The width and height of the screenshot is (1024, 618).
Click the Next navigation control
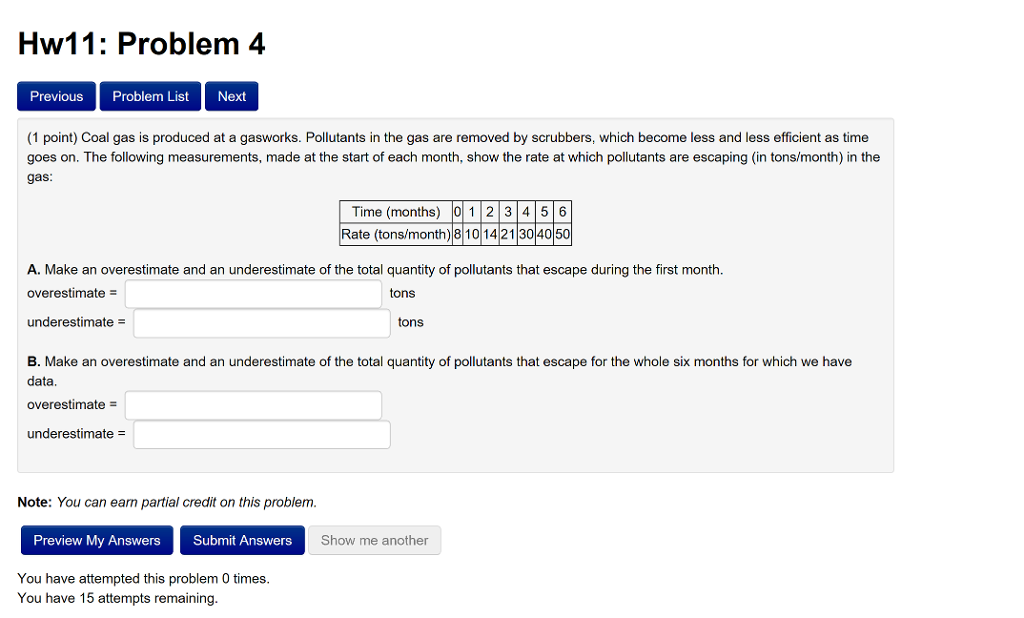pos(231,96)
